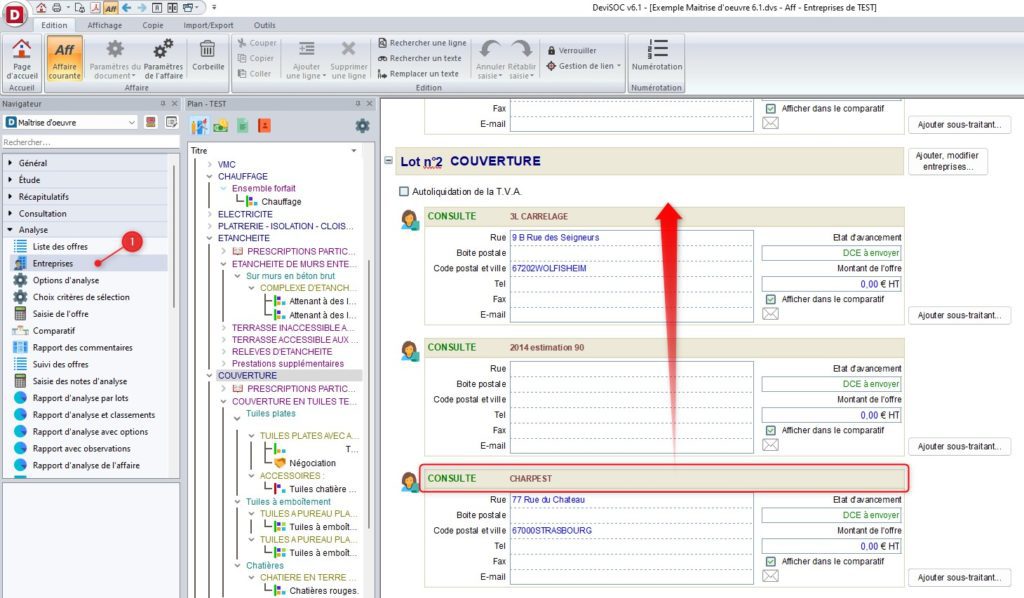Toggle Autoliquidation de la T.V.A. checkbox
This screenshot has height=598, width=1024.
tap(404, 191)
